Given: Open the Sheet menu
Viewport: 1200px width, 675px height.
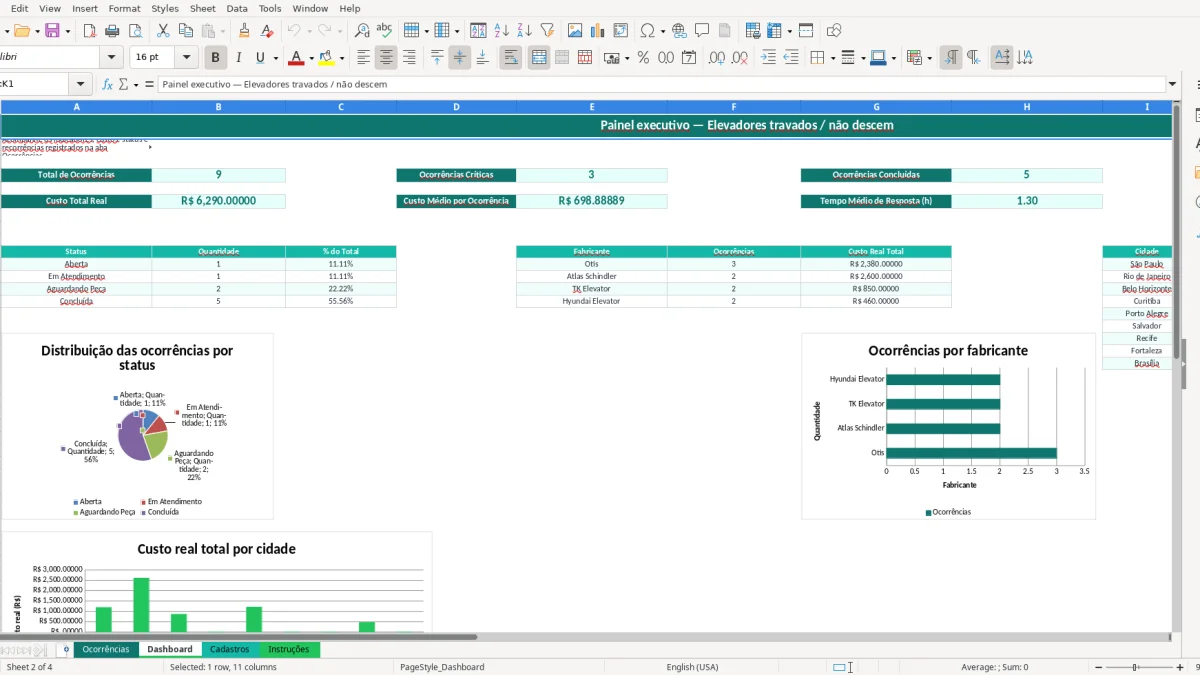Looking at the screenshot, I should (203, 8).
